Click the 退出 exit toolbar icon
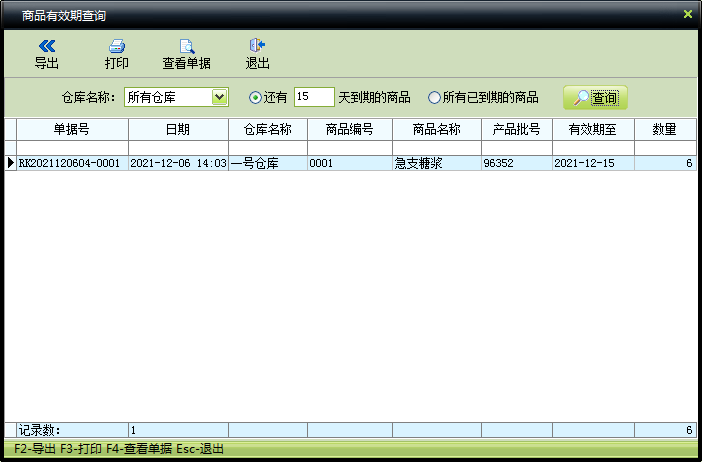Image resolution: width=702 pixels, height=462 pixels. click(257, 54)
